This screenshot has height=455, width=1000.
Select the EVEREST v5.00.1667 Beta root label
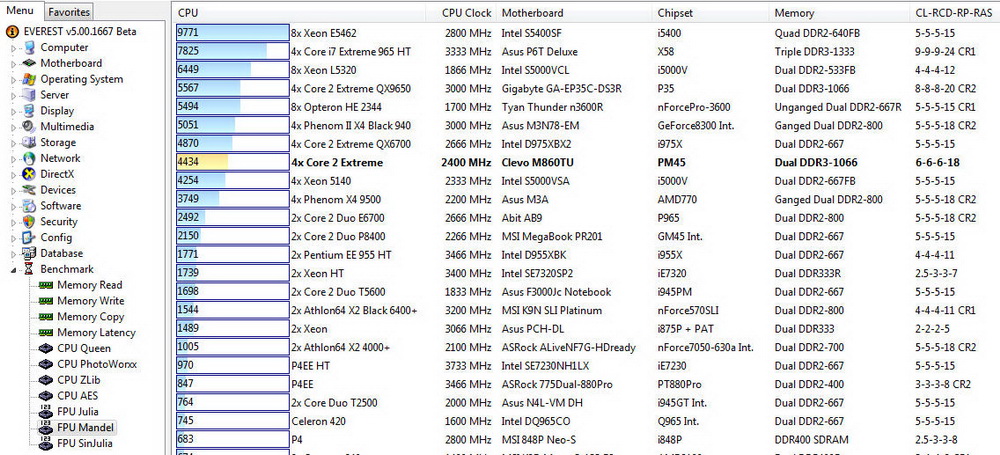80,31
